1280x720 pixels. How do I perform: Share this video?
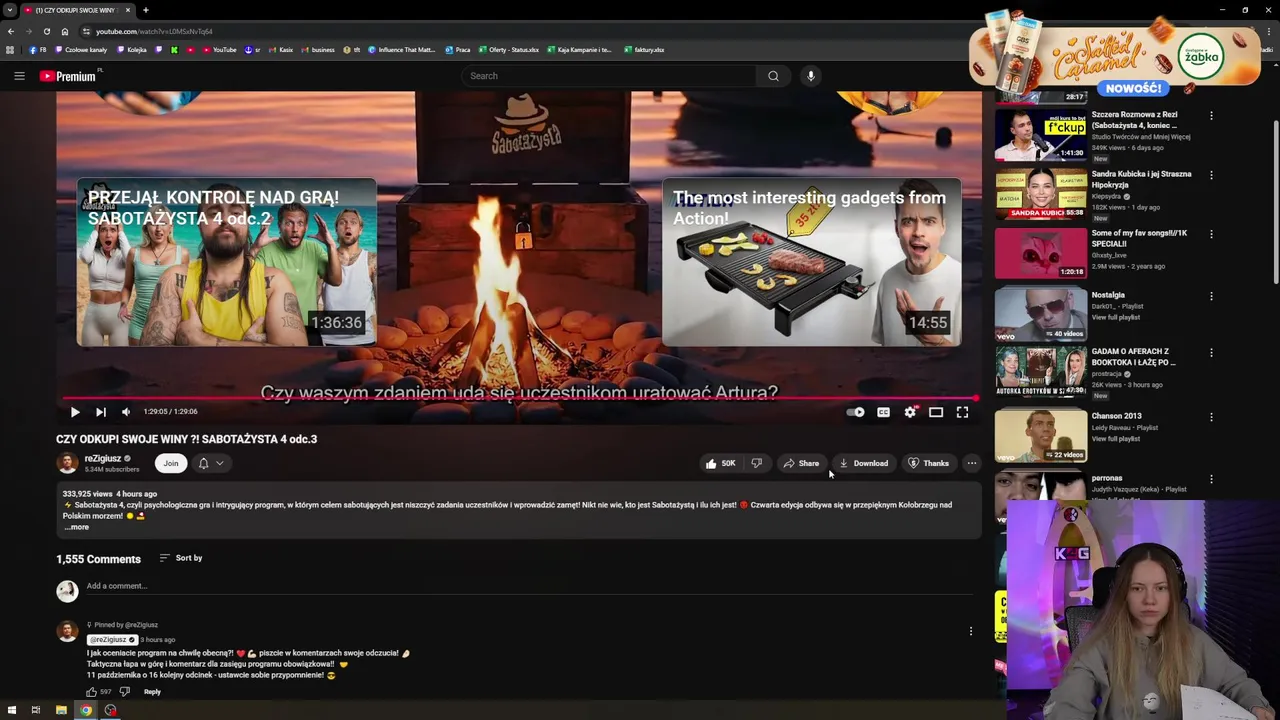coord(801,463)
